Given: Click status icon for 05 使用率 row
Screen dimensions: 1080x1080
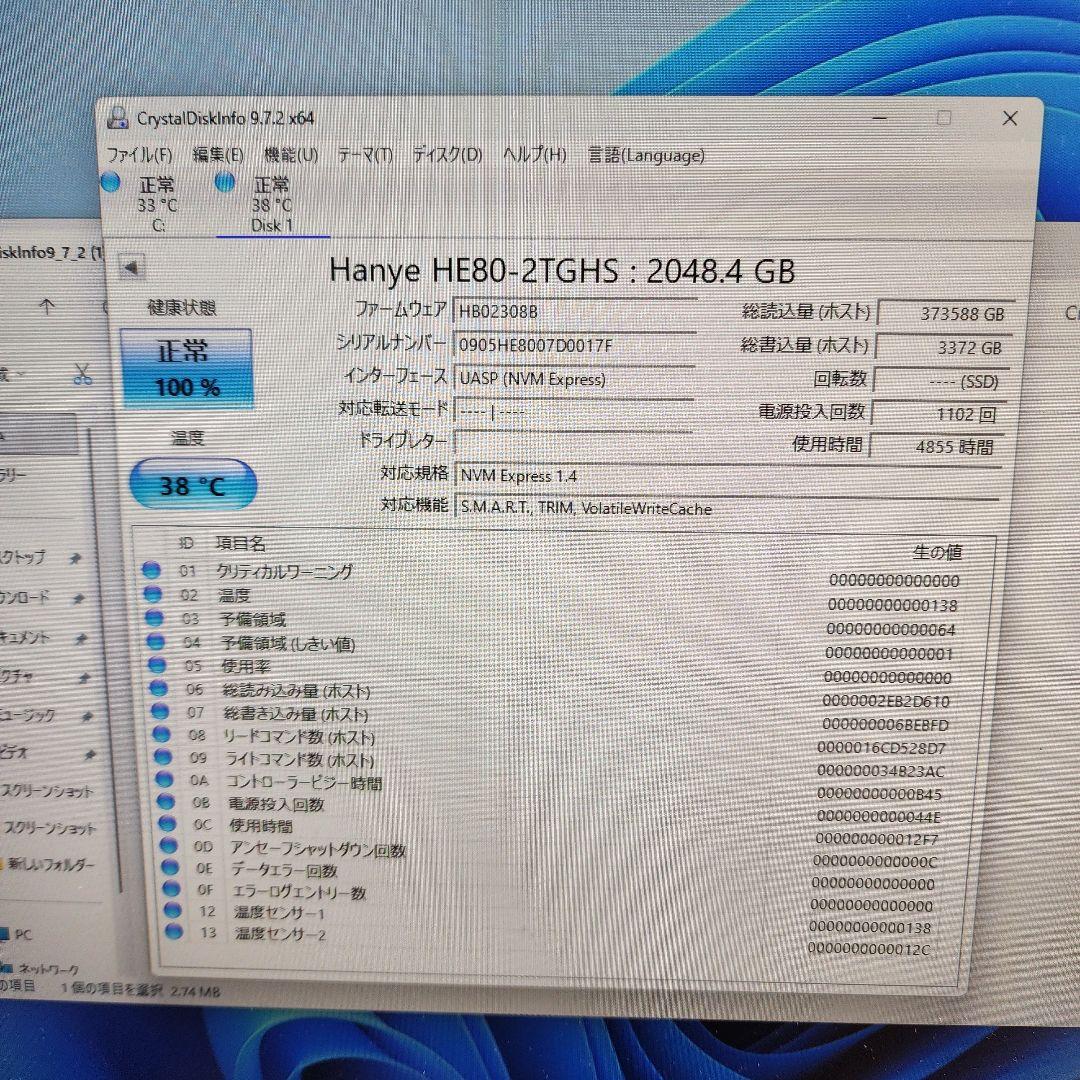Looking at the screenshot, I should pos(157,665).
